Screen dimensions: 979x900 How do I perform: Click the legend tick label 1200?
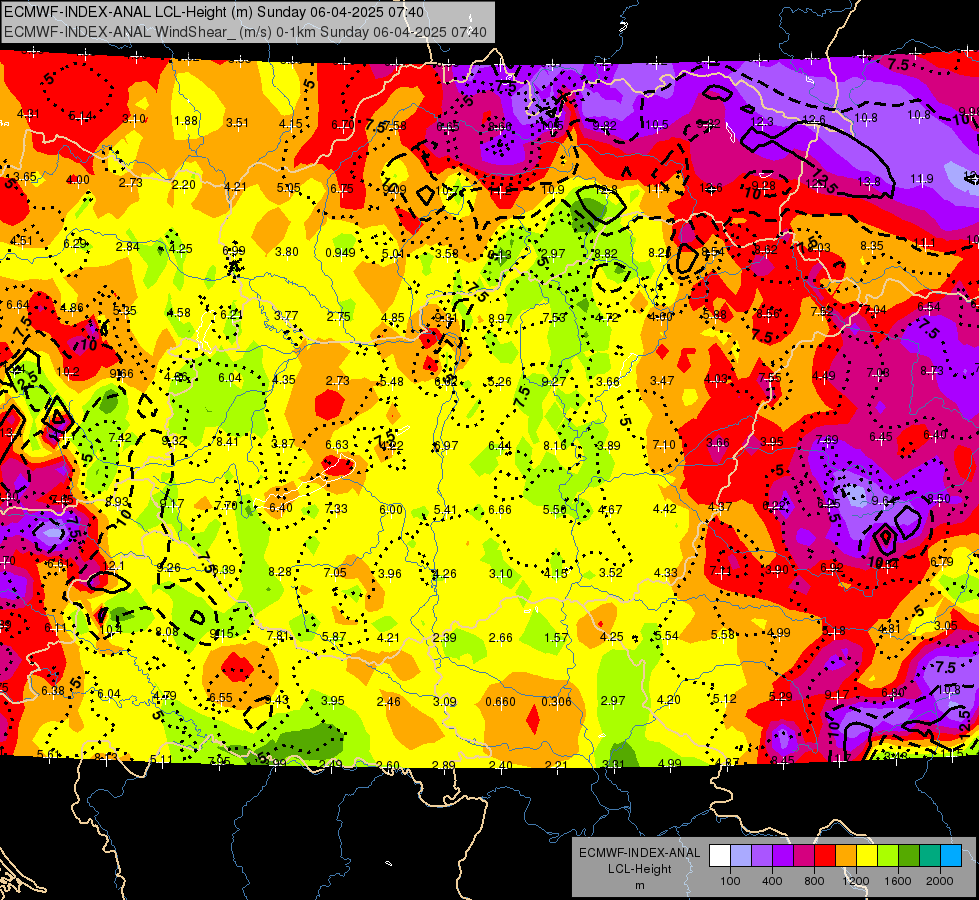(x=856, y=881)
